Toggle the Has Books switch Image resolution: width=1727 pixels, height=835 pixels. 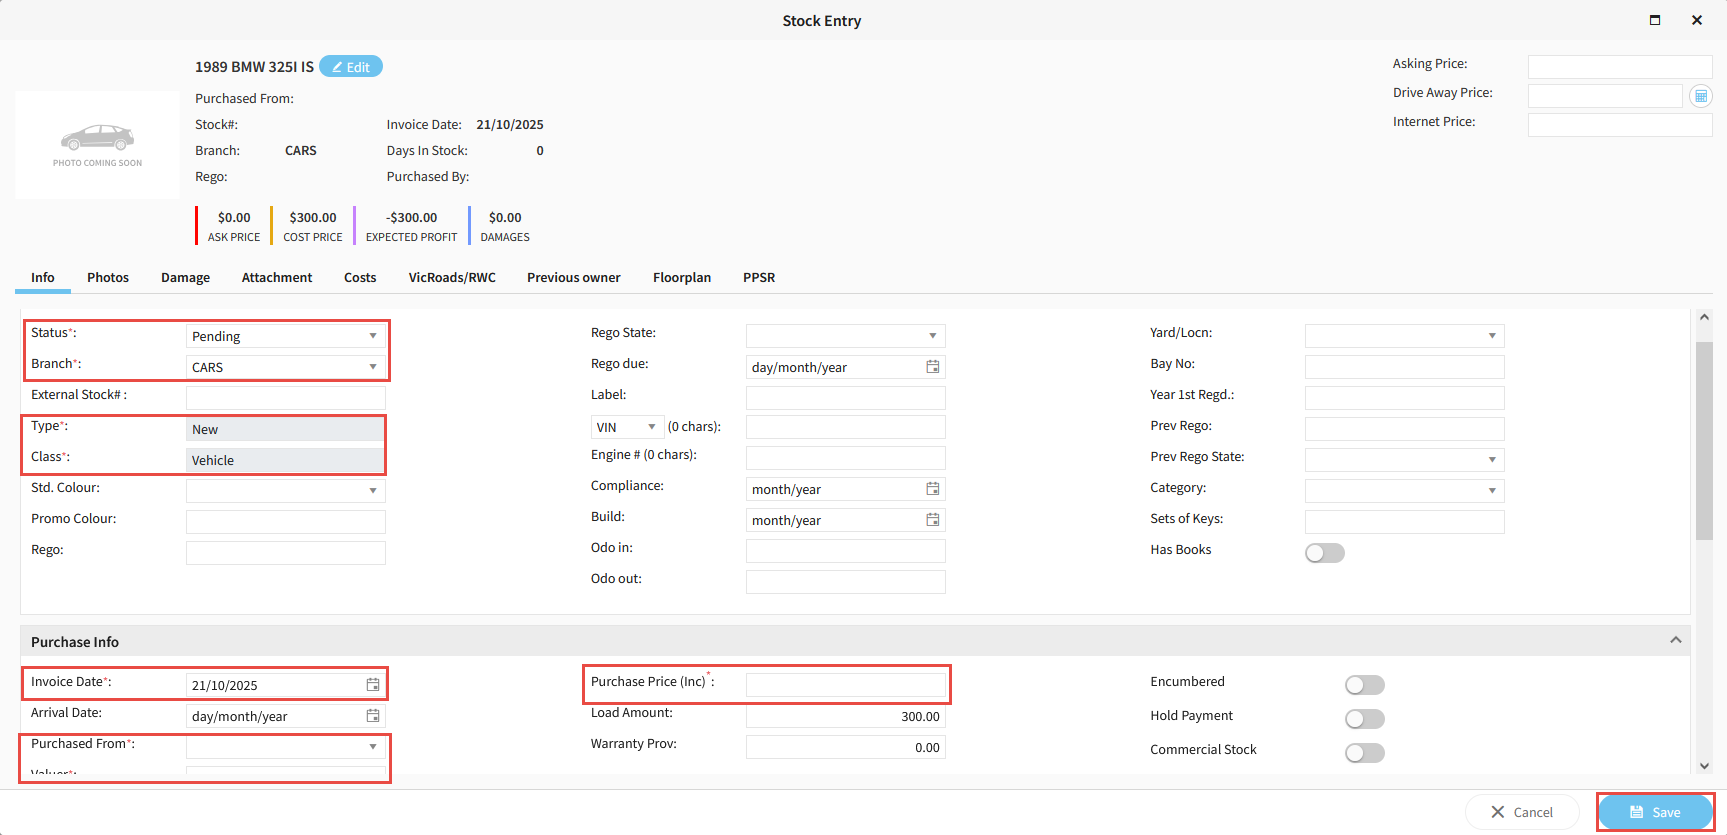pos(1324,553)
